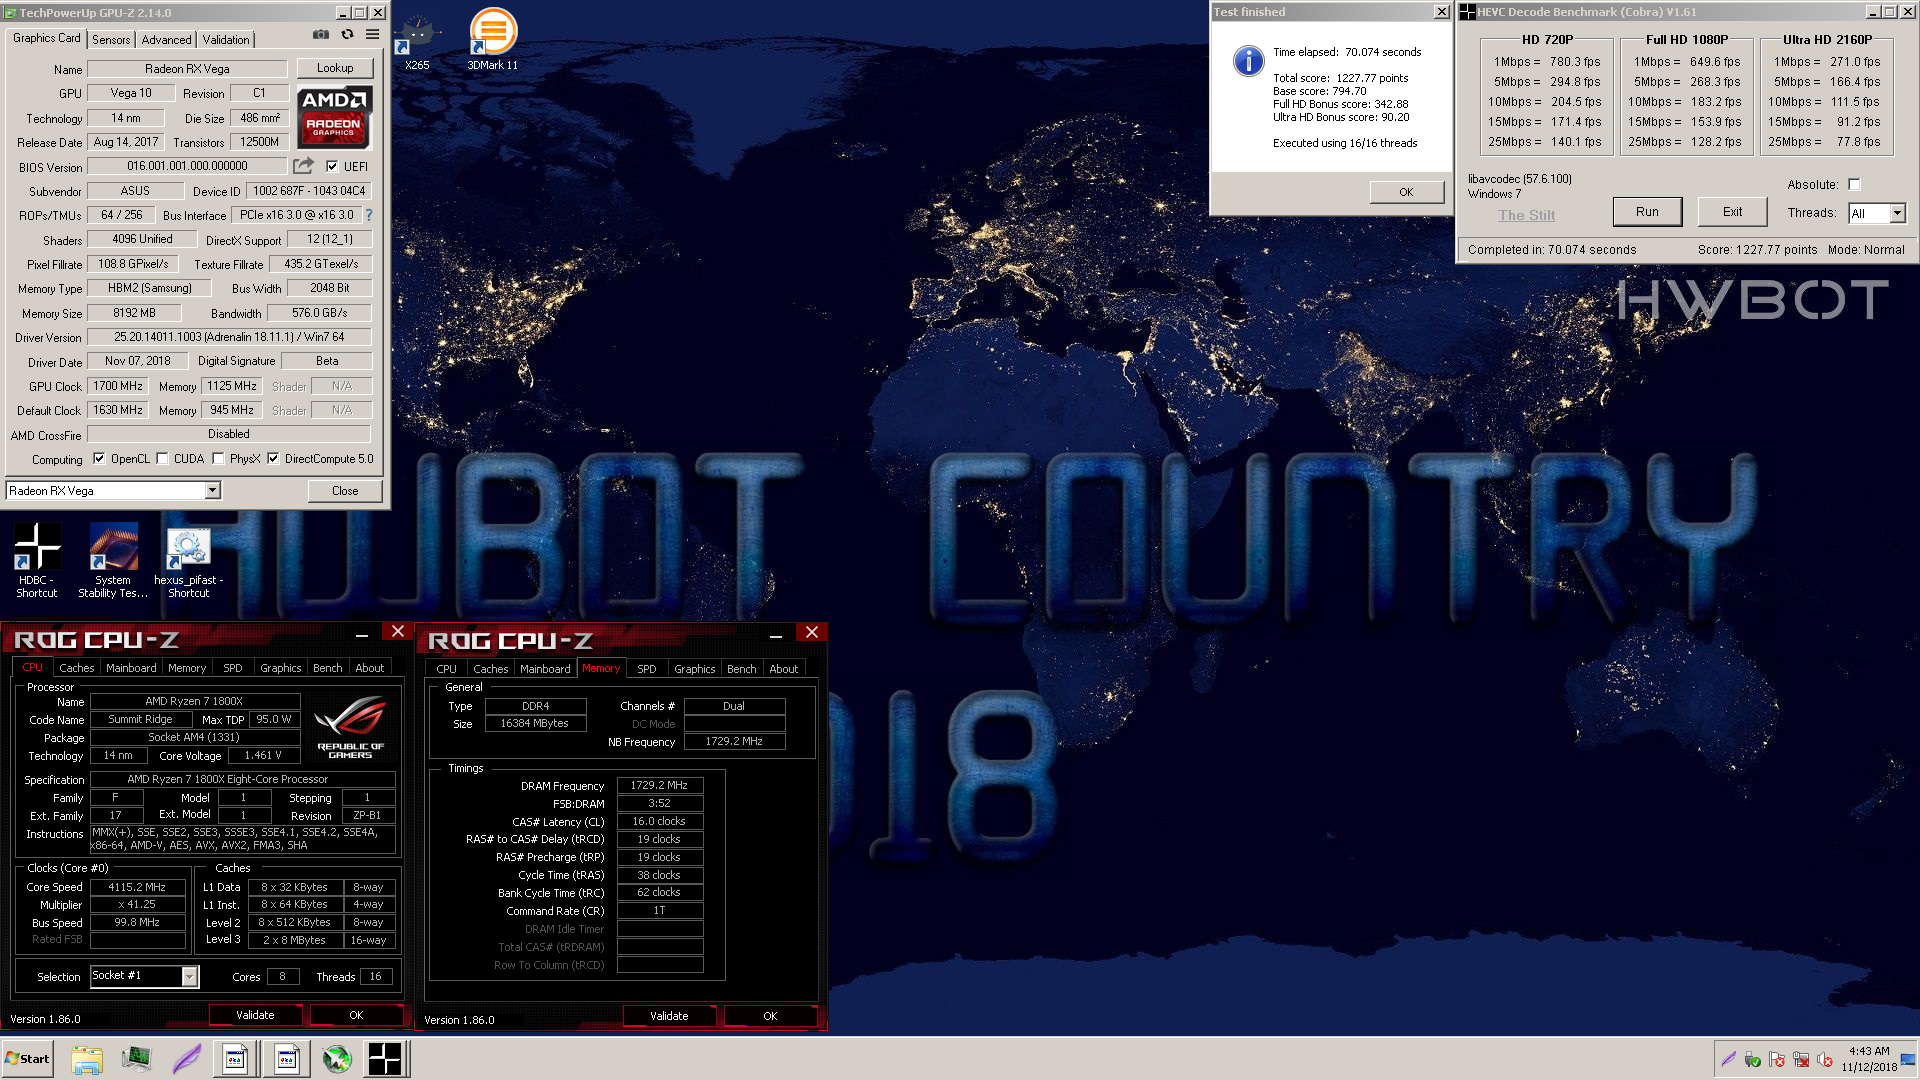The height and width of the screenshot is (1080, 1920).
Task: Click the DRAM Frequency value 1729.2 MHz
Action: click(x=659, y=786)
